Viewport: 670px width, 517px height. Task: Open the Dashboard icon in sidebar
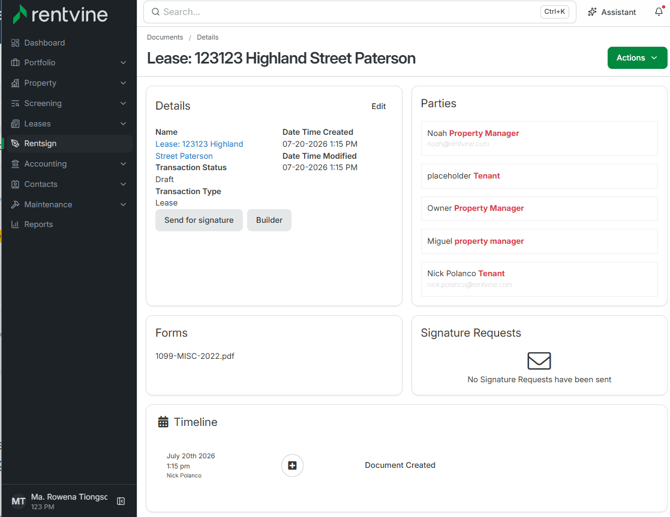tap(15, 43)
